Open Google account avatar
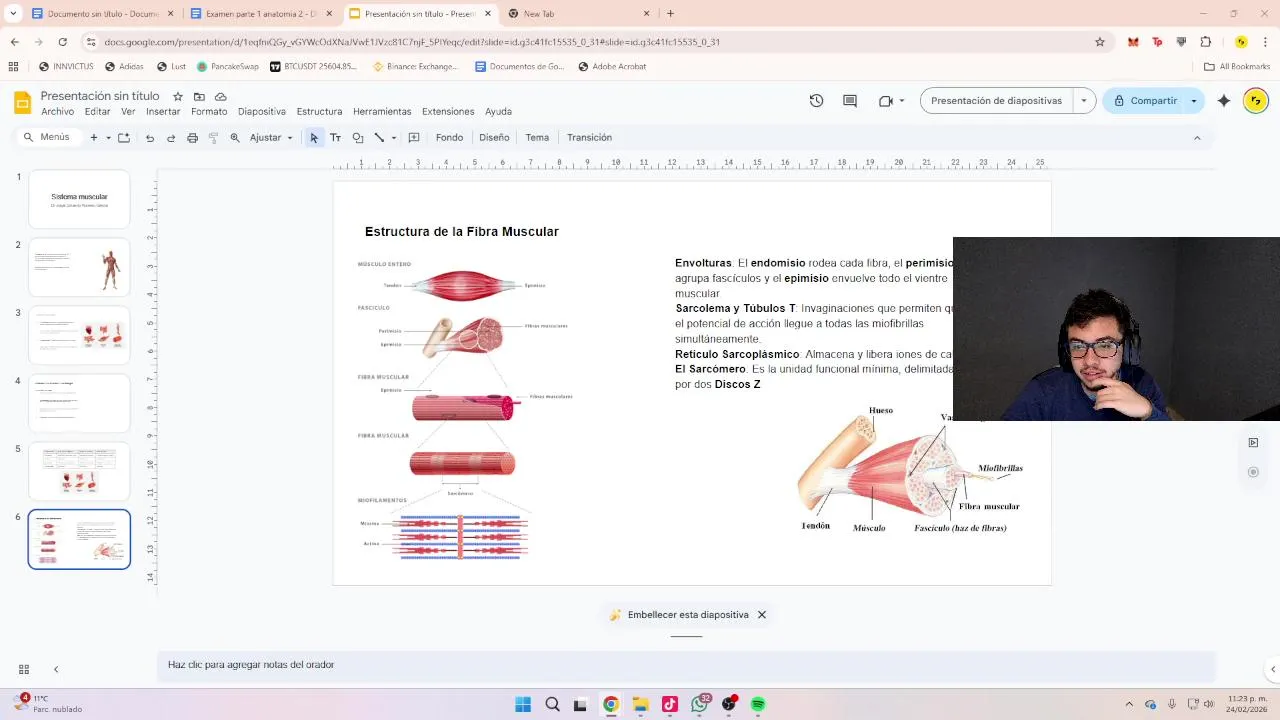This screenshot has width=1280, height=720. pyautogui.click(x=1255, y=101)
